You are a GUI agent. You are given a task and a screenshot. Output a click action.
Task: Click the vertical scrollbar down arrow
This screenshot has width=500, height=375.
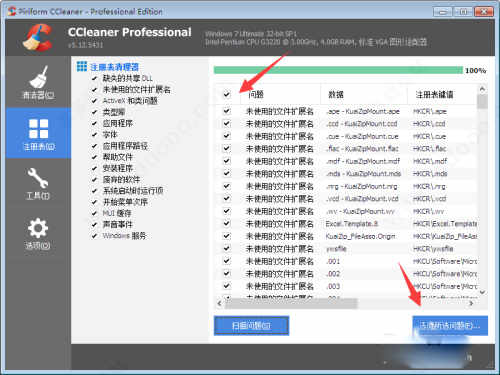pyautogui.click(x=482, y=292)
